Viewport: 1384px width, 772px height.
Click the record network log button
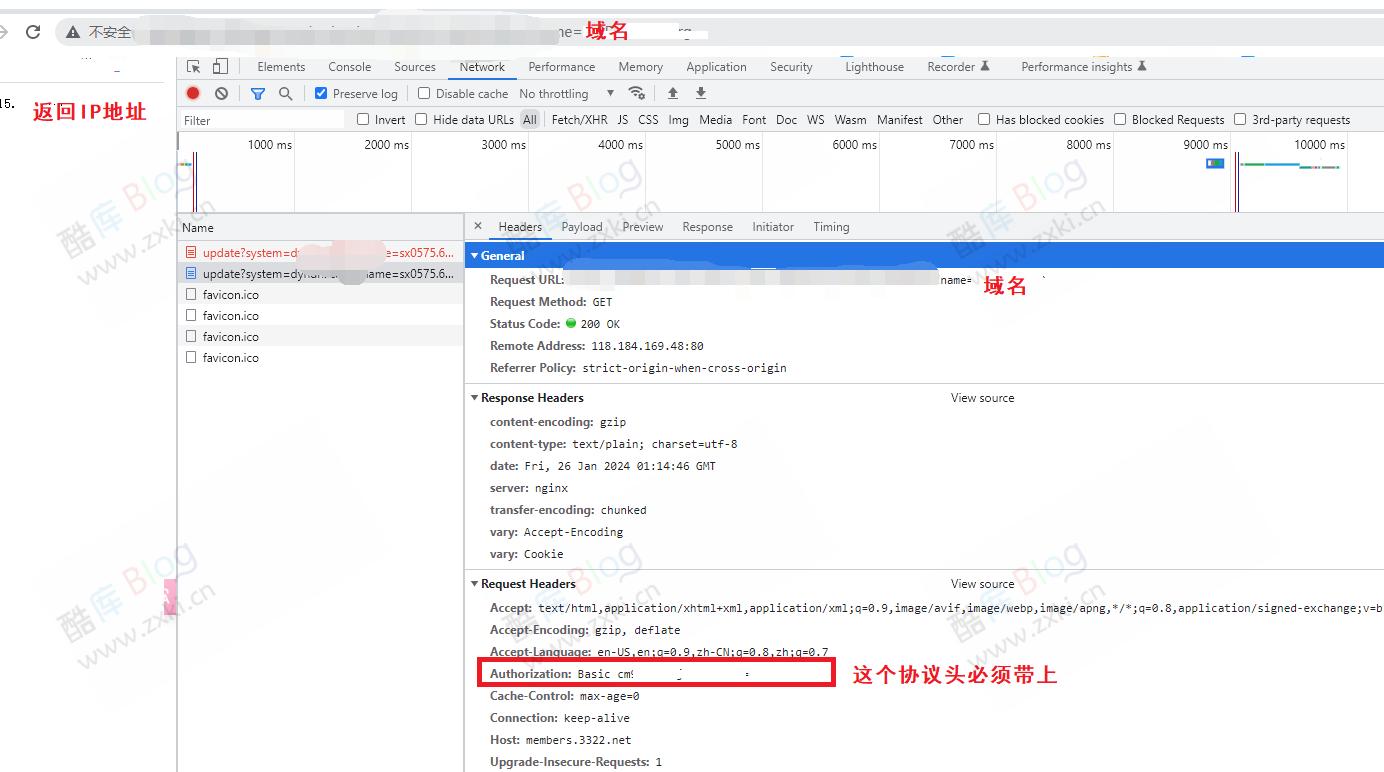tap(193, 93)
